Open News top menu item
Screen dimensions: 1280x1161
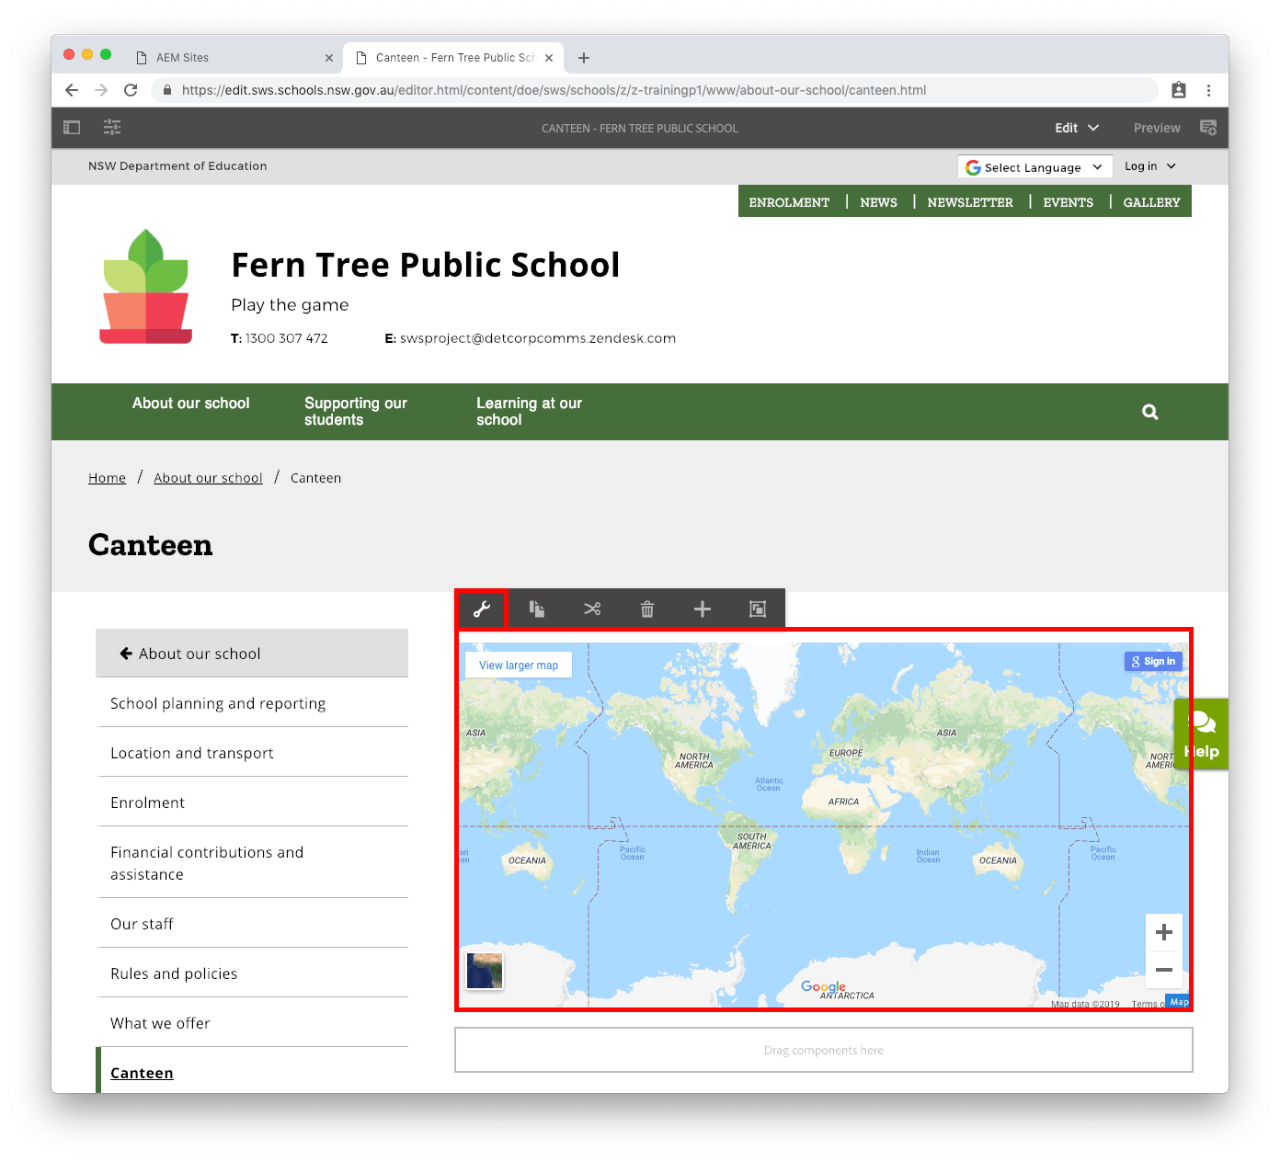point(878,202)
